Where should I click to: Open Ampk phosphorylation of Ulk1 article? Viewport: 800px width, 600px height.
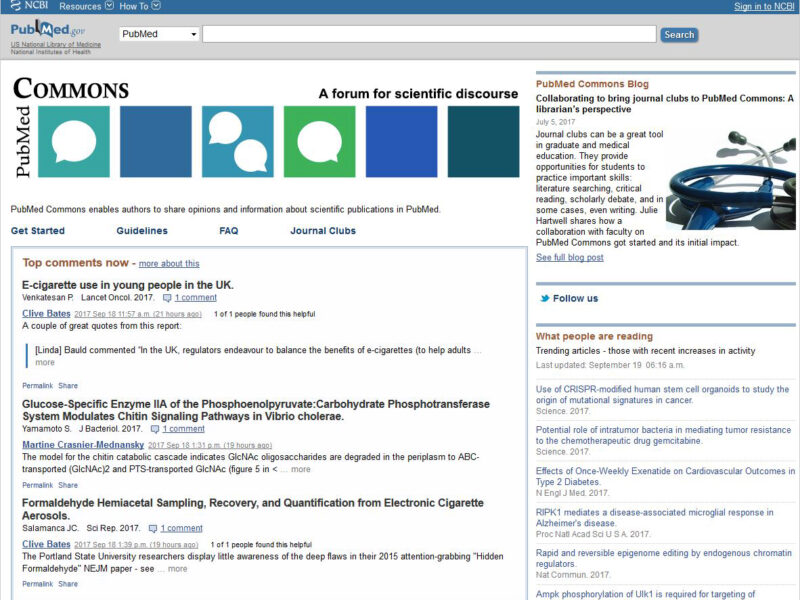point(645,594)
